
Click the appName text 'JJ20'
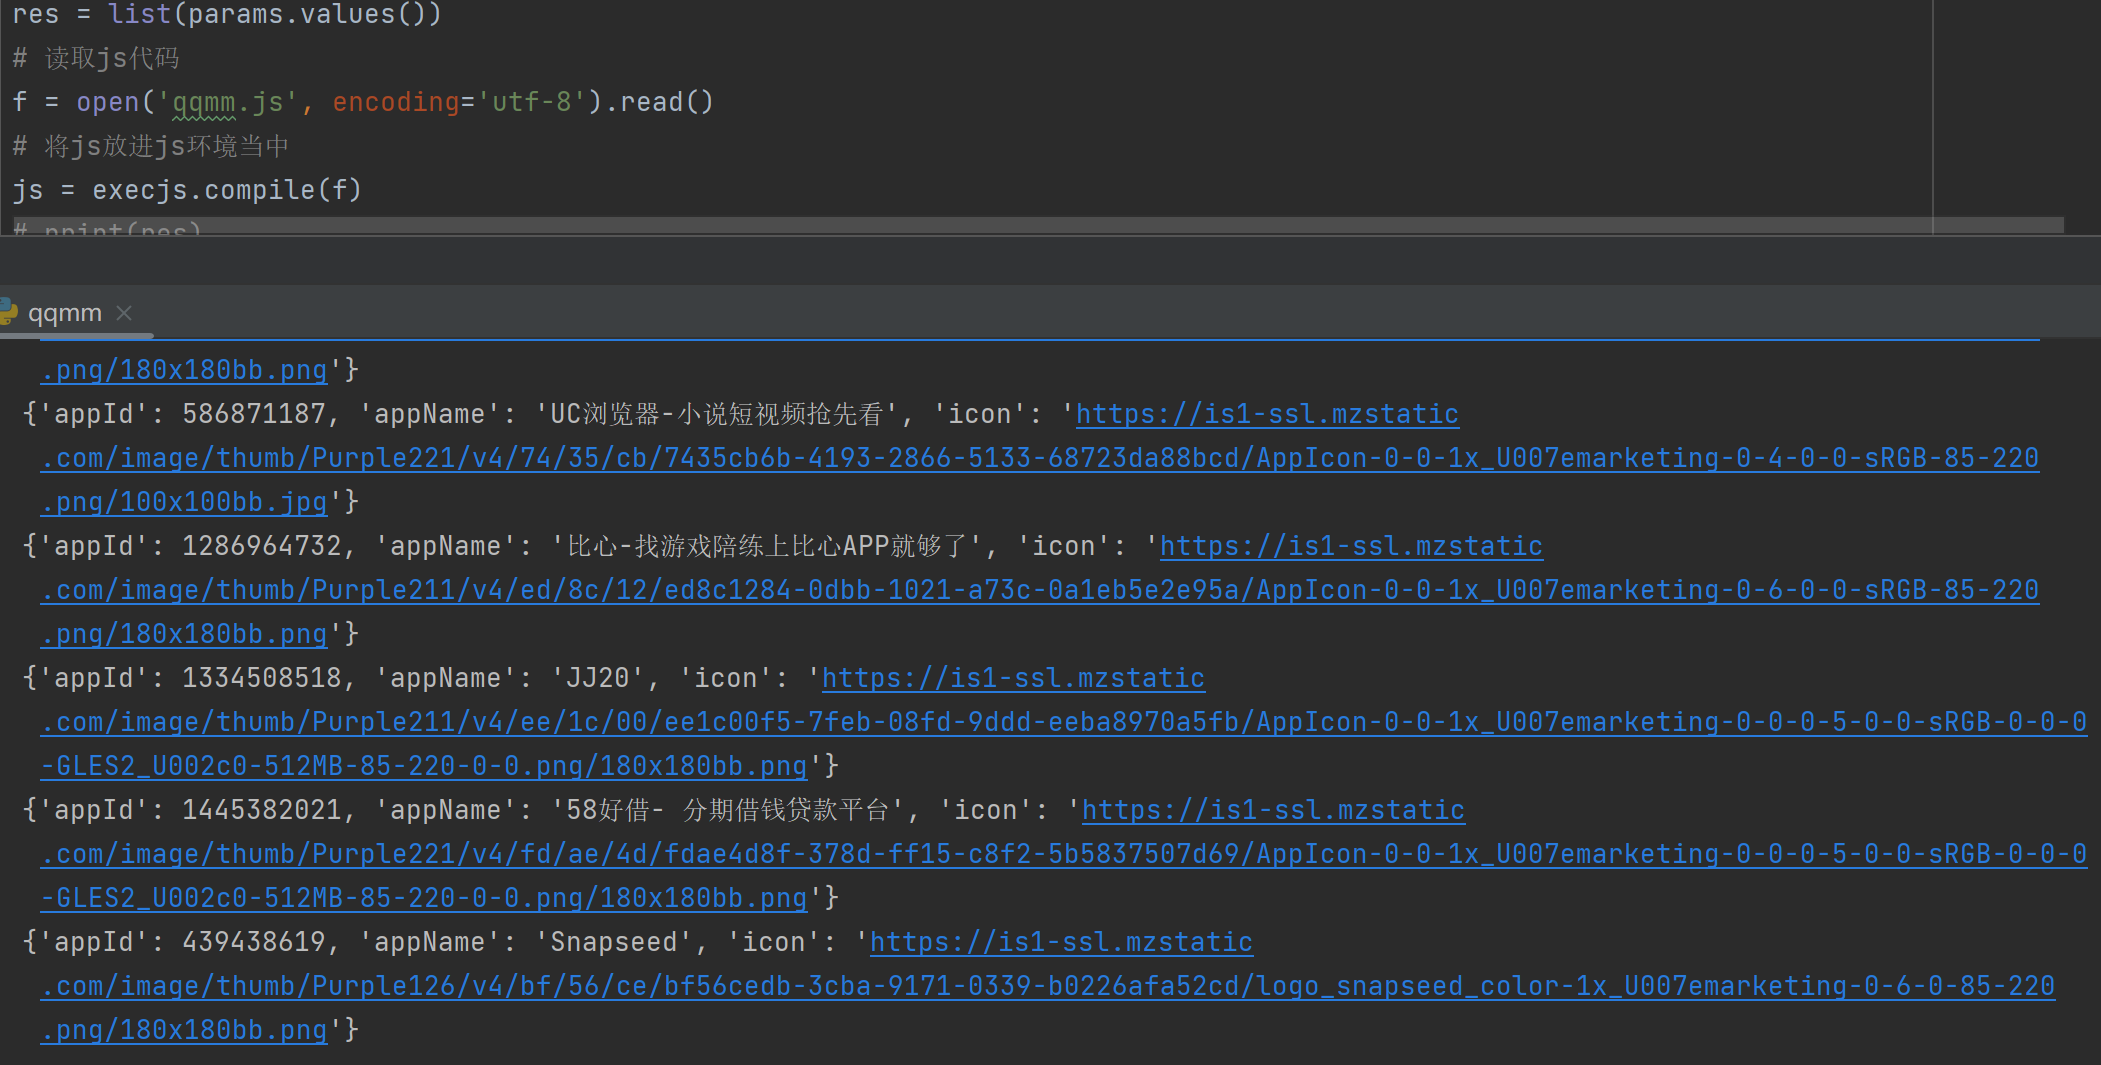598,678
